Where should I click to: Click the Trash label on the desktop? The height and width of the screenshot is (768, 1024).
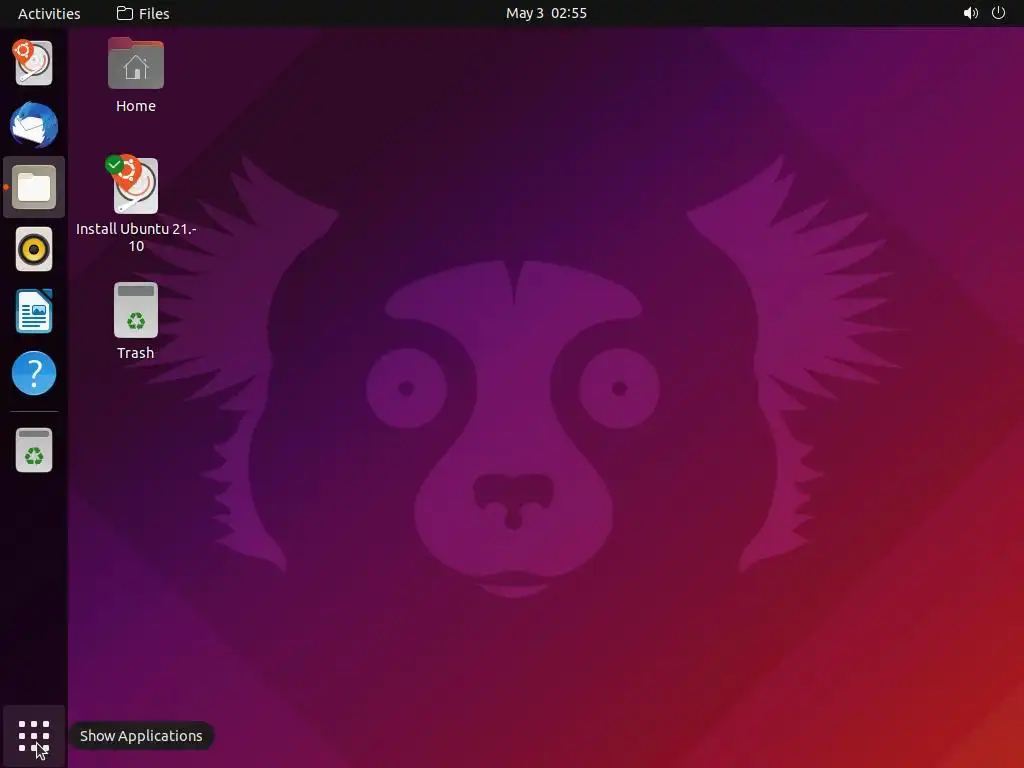[136, 353]
